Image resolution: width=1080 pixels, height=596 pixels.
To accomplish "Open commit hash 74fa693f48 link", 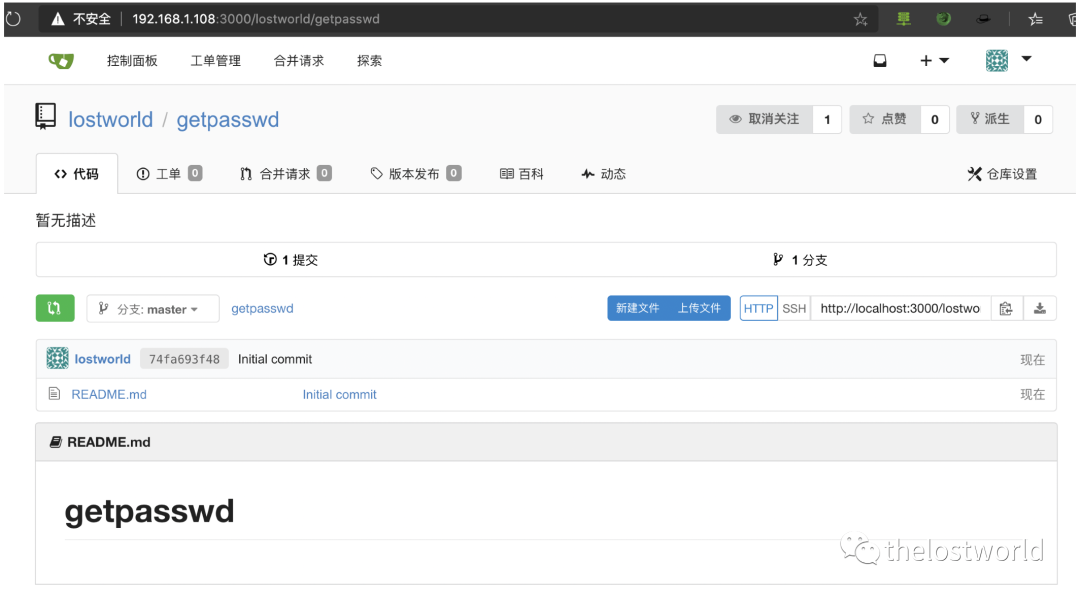I will [x=184, y=359].
